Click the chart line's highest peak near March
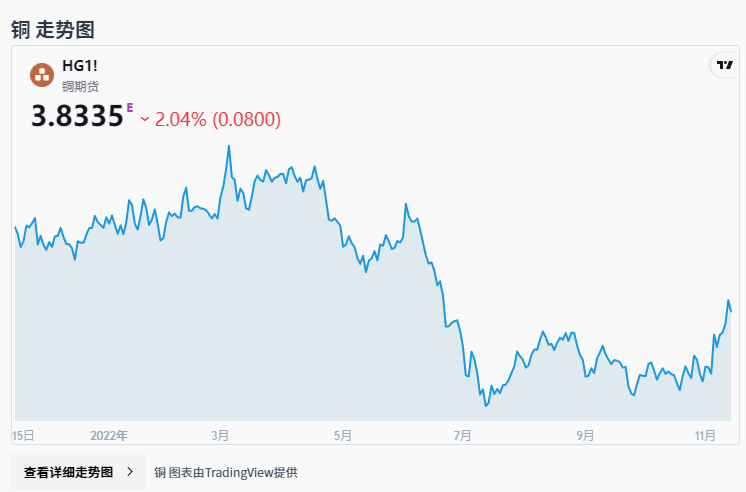The width and height of the screenshot is (746, 492). click(229, 146)
